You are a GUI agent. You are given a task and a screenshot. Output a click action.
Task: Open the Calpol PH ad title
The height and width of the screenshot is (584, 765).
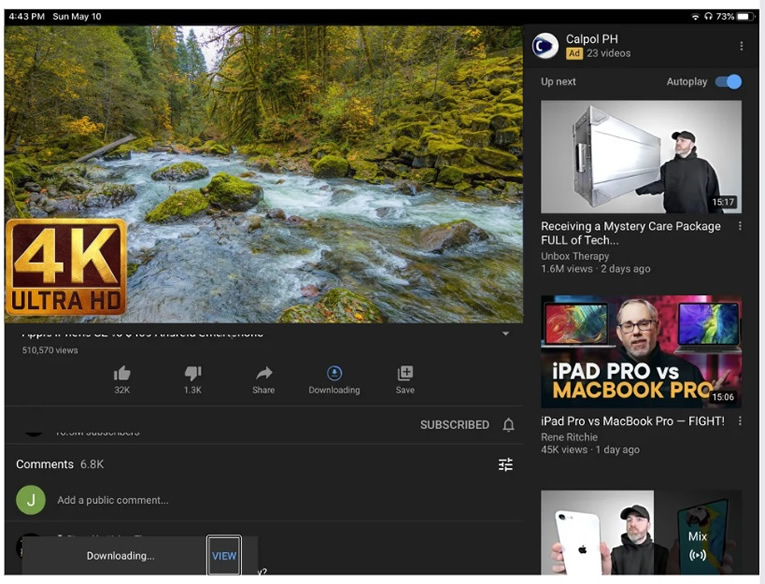pyautogui.click(x=592, y=39)
